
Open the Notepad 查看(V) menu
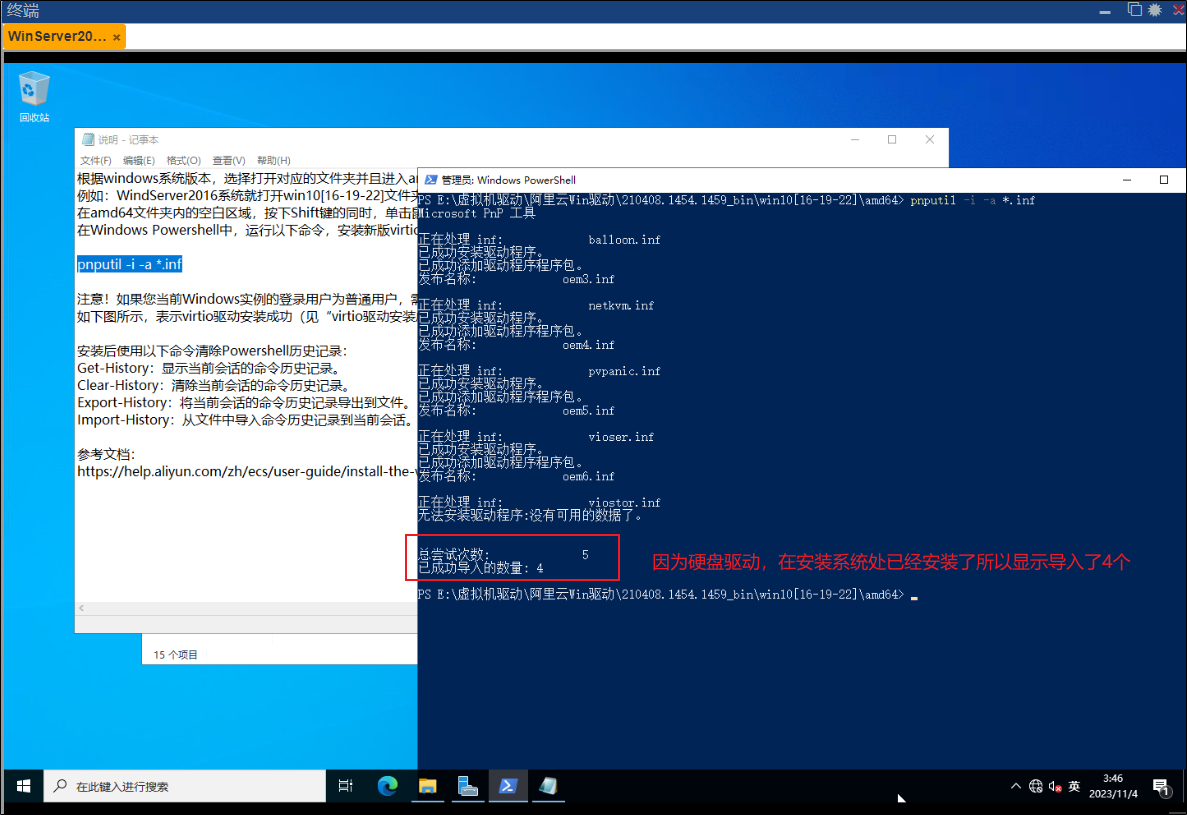229,160
